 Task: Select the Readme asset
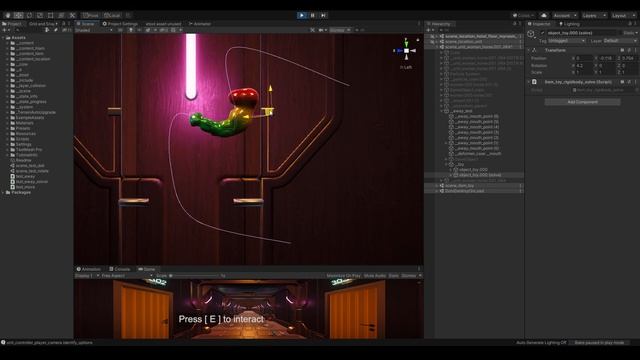click(x=23, y=160)
